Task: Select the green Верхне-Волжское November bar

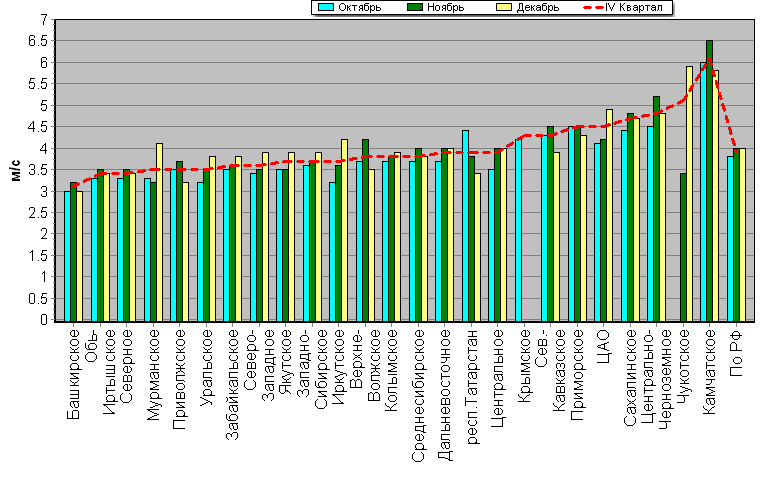Action: coord(365,230)
